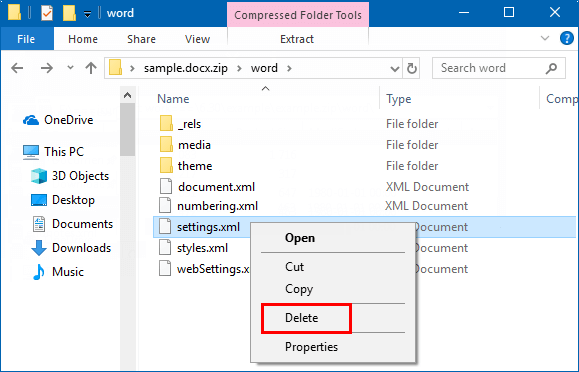This screenshot has height=372, width=579.
Task: Open Help with the question mark icon
Action: 566,38
